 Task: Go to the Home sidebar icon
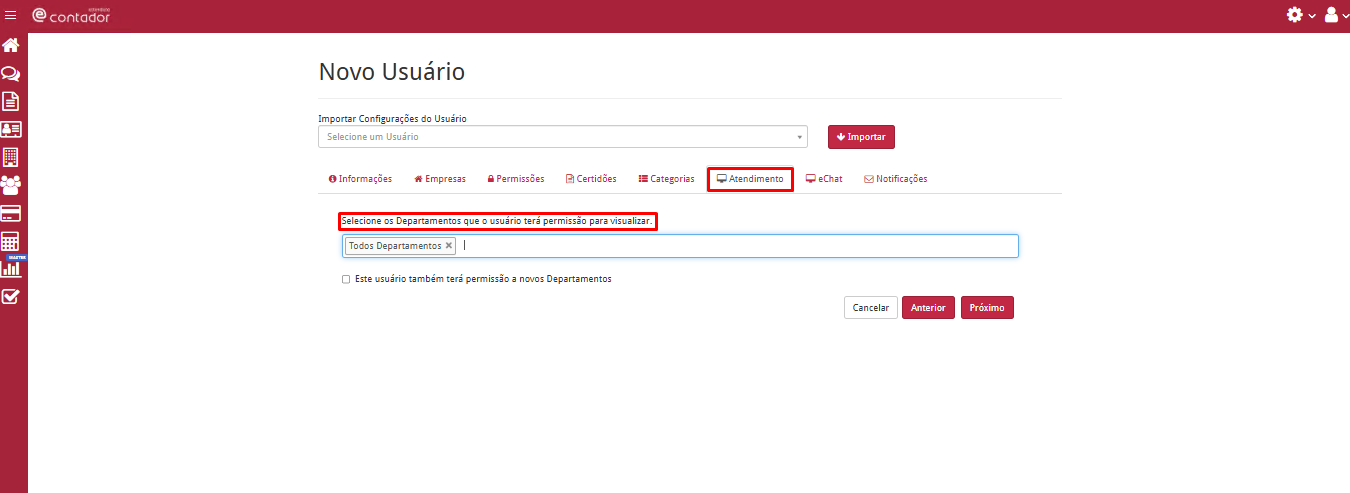[x=11, y=45]
